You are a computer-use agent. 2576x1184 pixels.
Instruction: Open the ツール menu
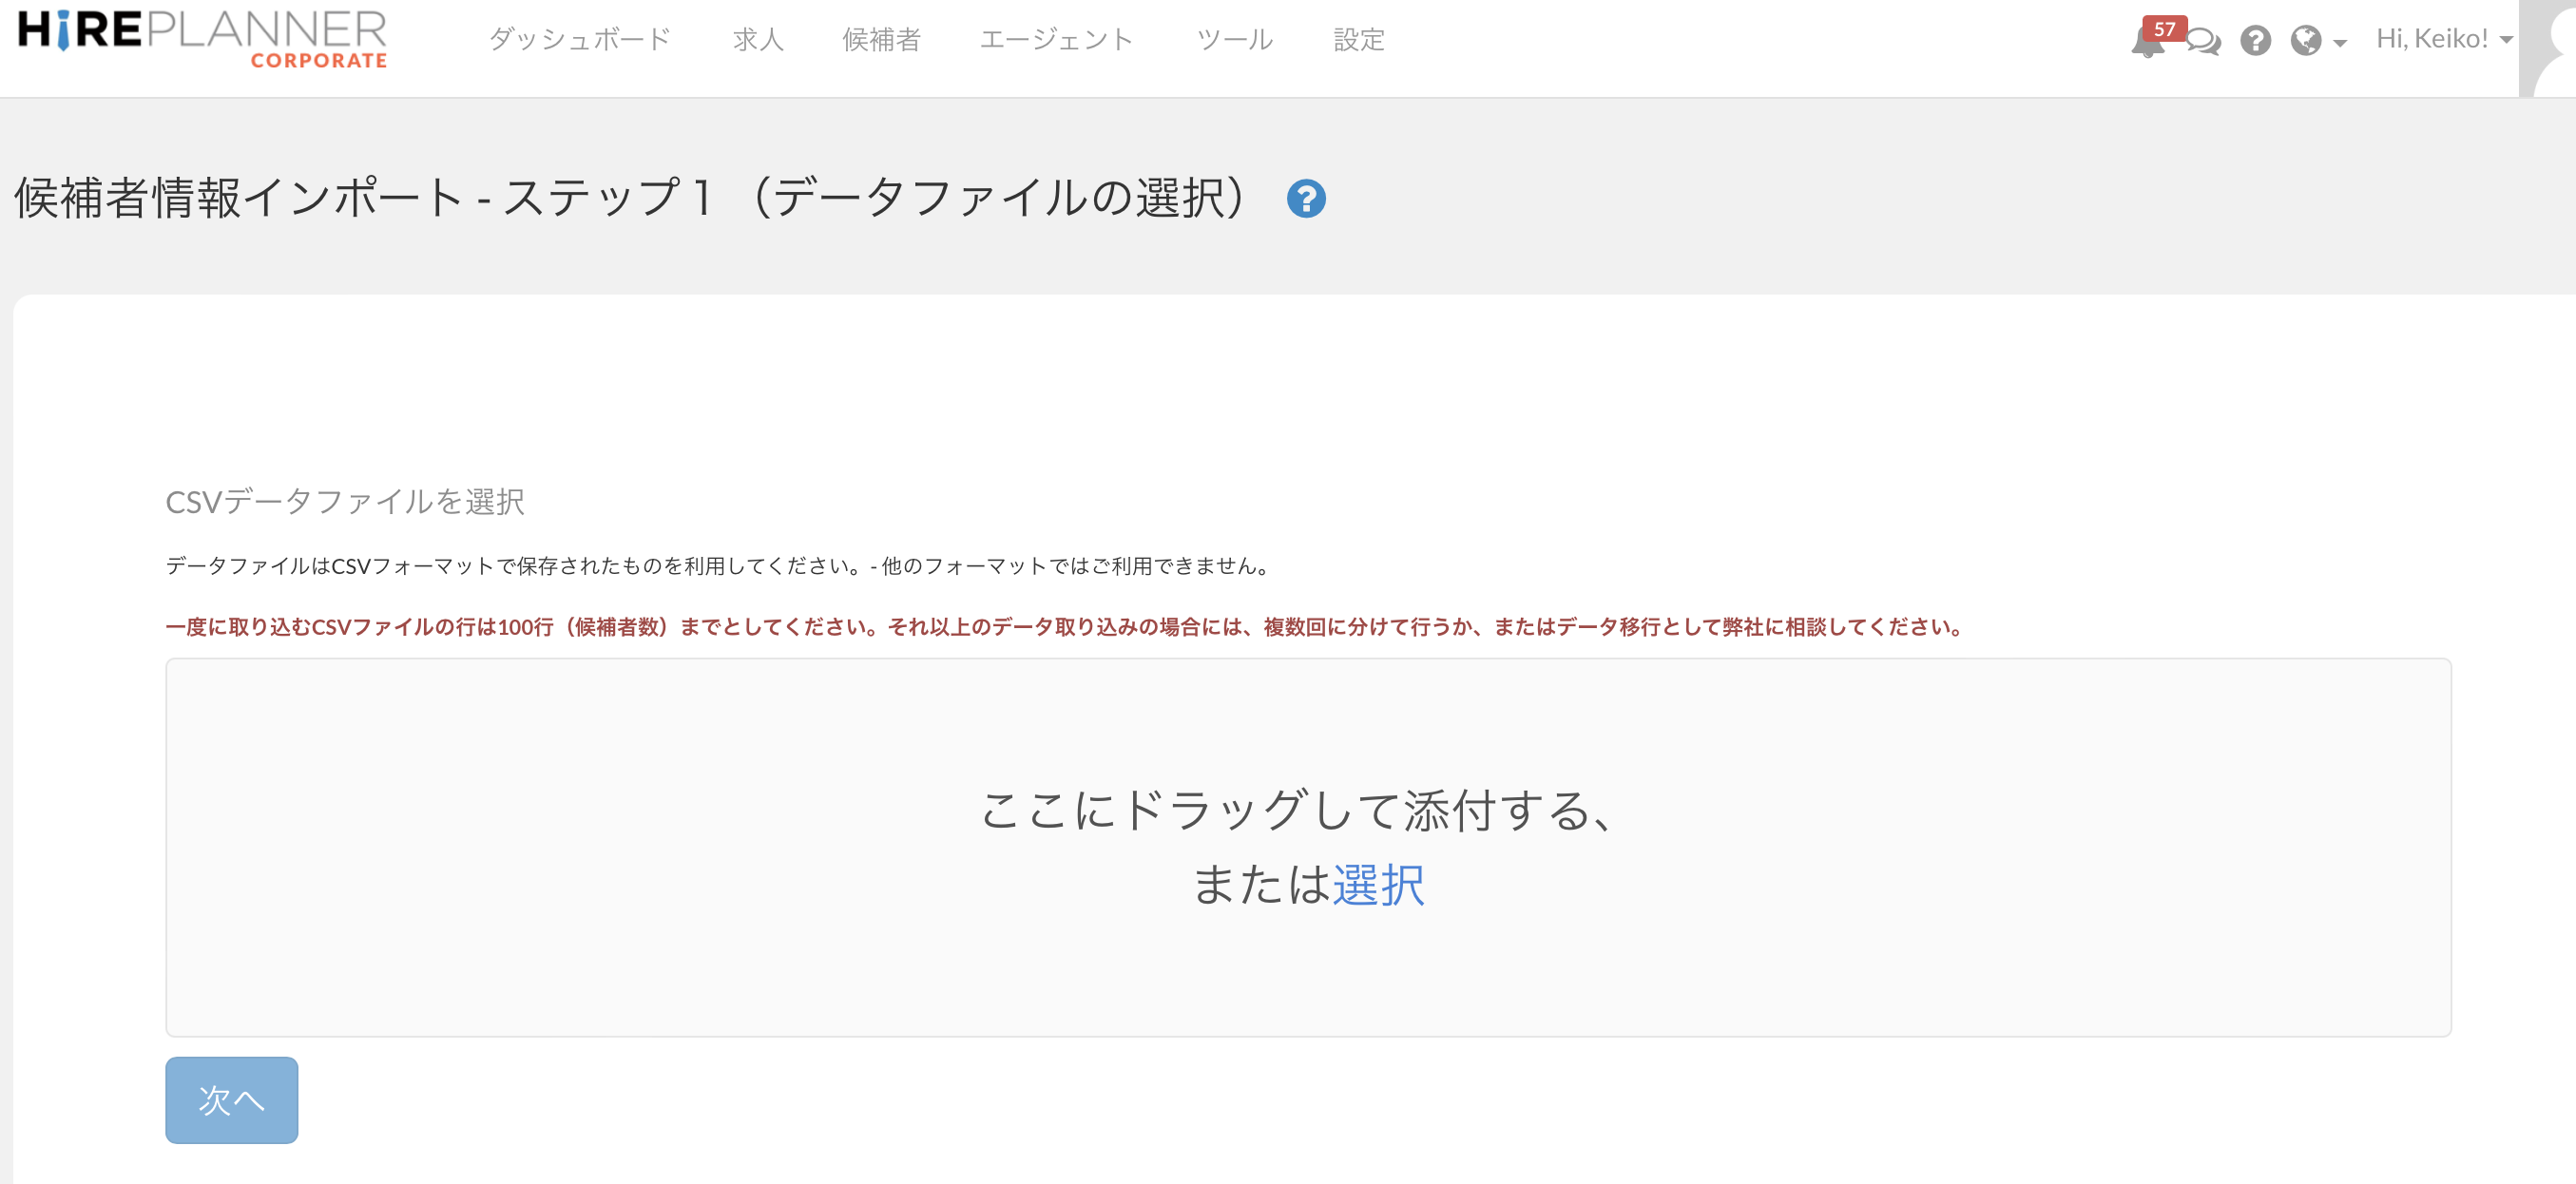pyautogui.click(x=1236, y=40)
